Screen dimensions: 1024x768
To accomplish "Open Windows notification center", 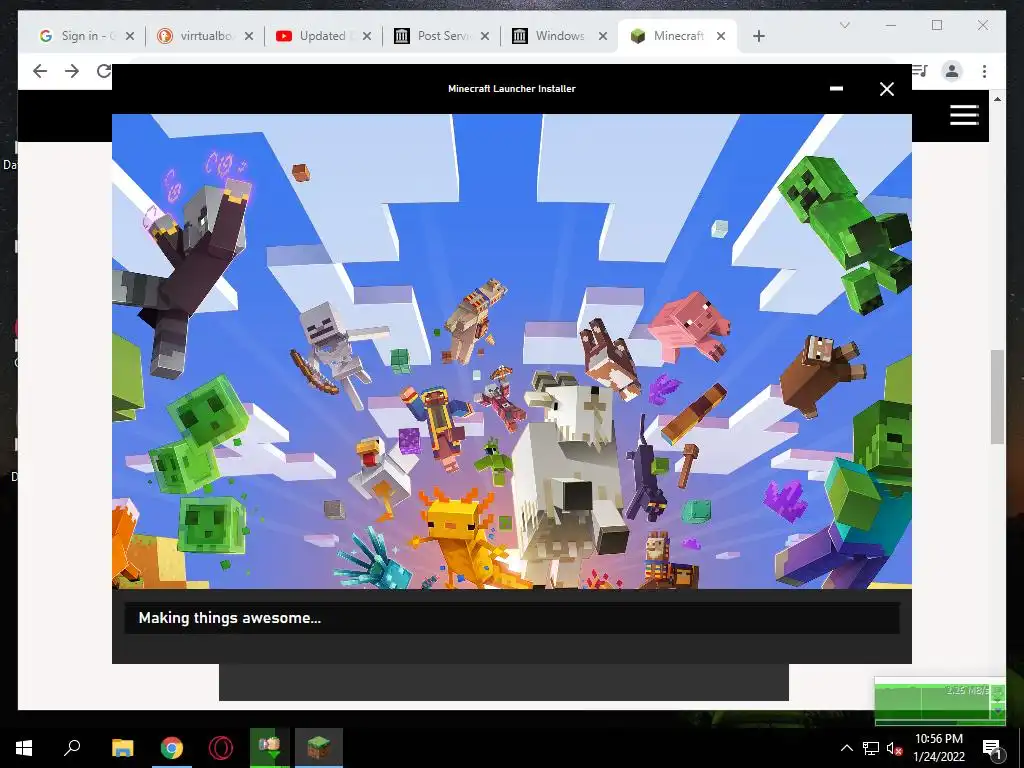I will [x=992, y=748].
